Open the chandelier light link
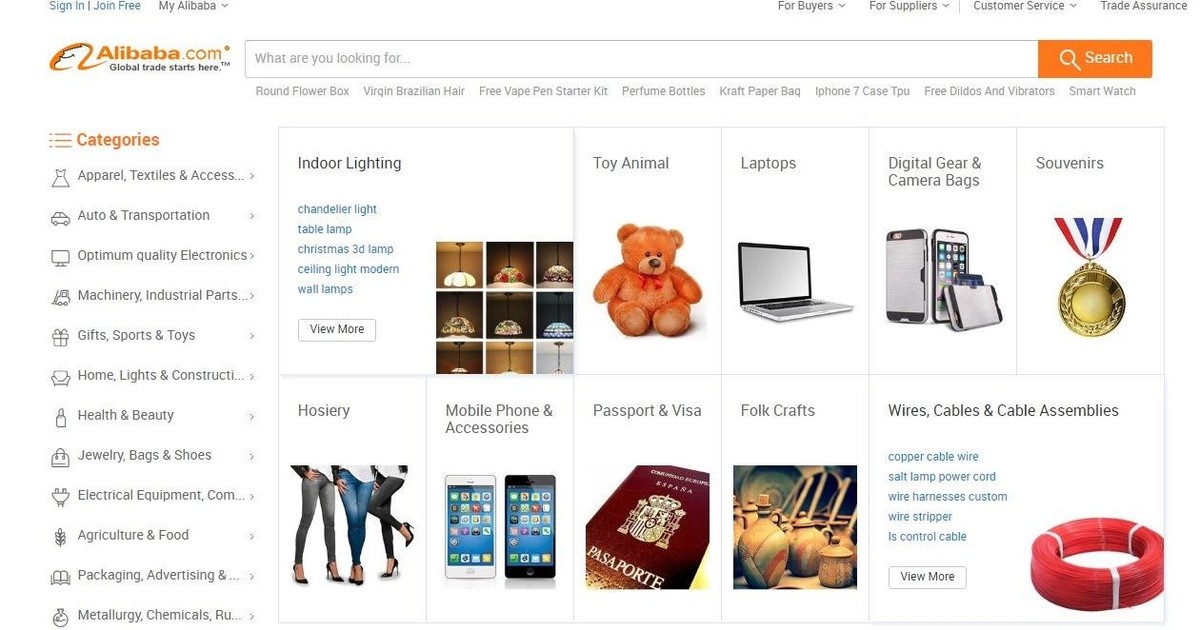1200x630 pixels. (337, 209)
